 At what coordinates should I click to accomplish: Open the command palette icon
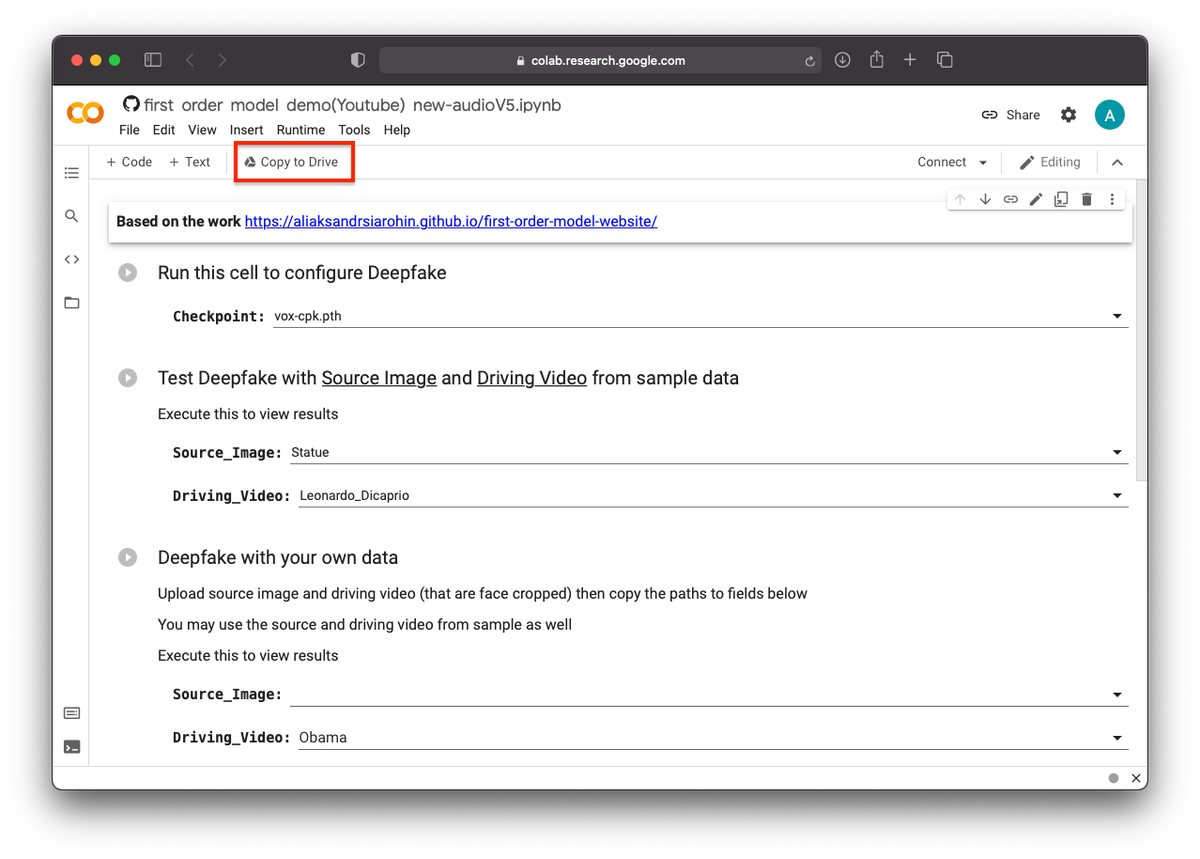tap(71, 713)
